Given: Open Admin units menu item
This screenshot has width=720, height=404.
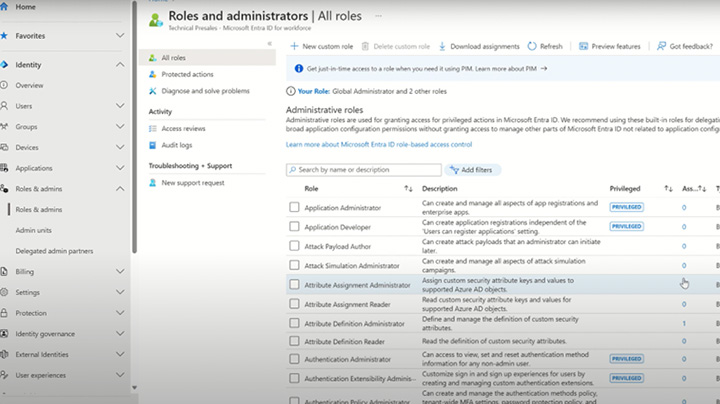Looking at the screenshot, I should coord(34,230).
